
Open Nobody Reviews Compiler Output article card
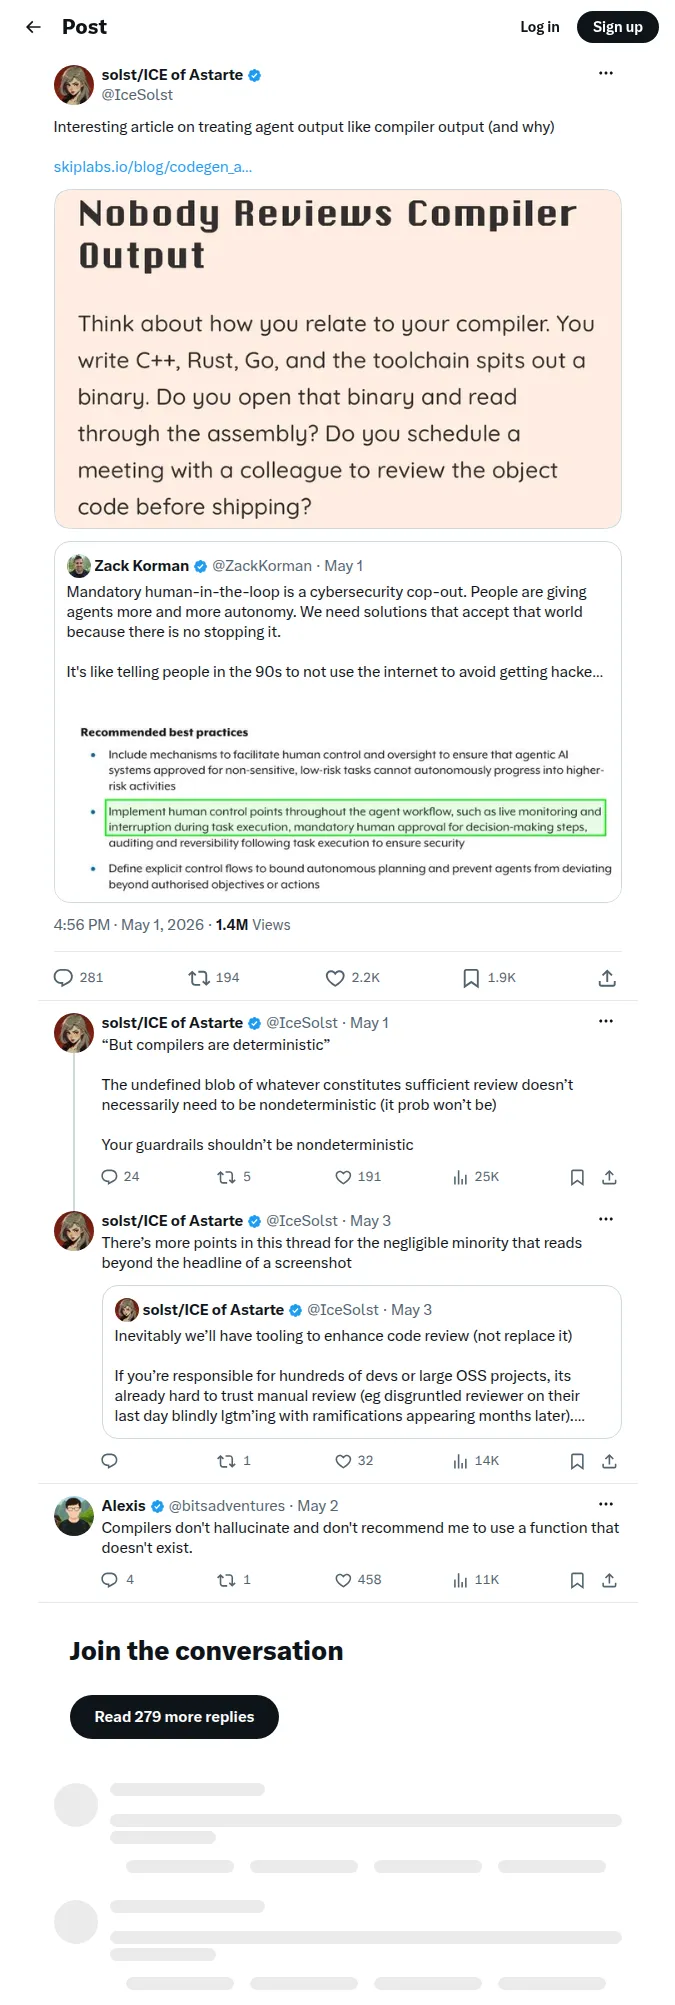(338, 359)
